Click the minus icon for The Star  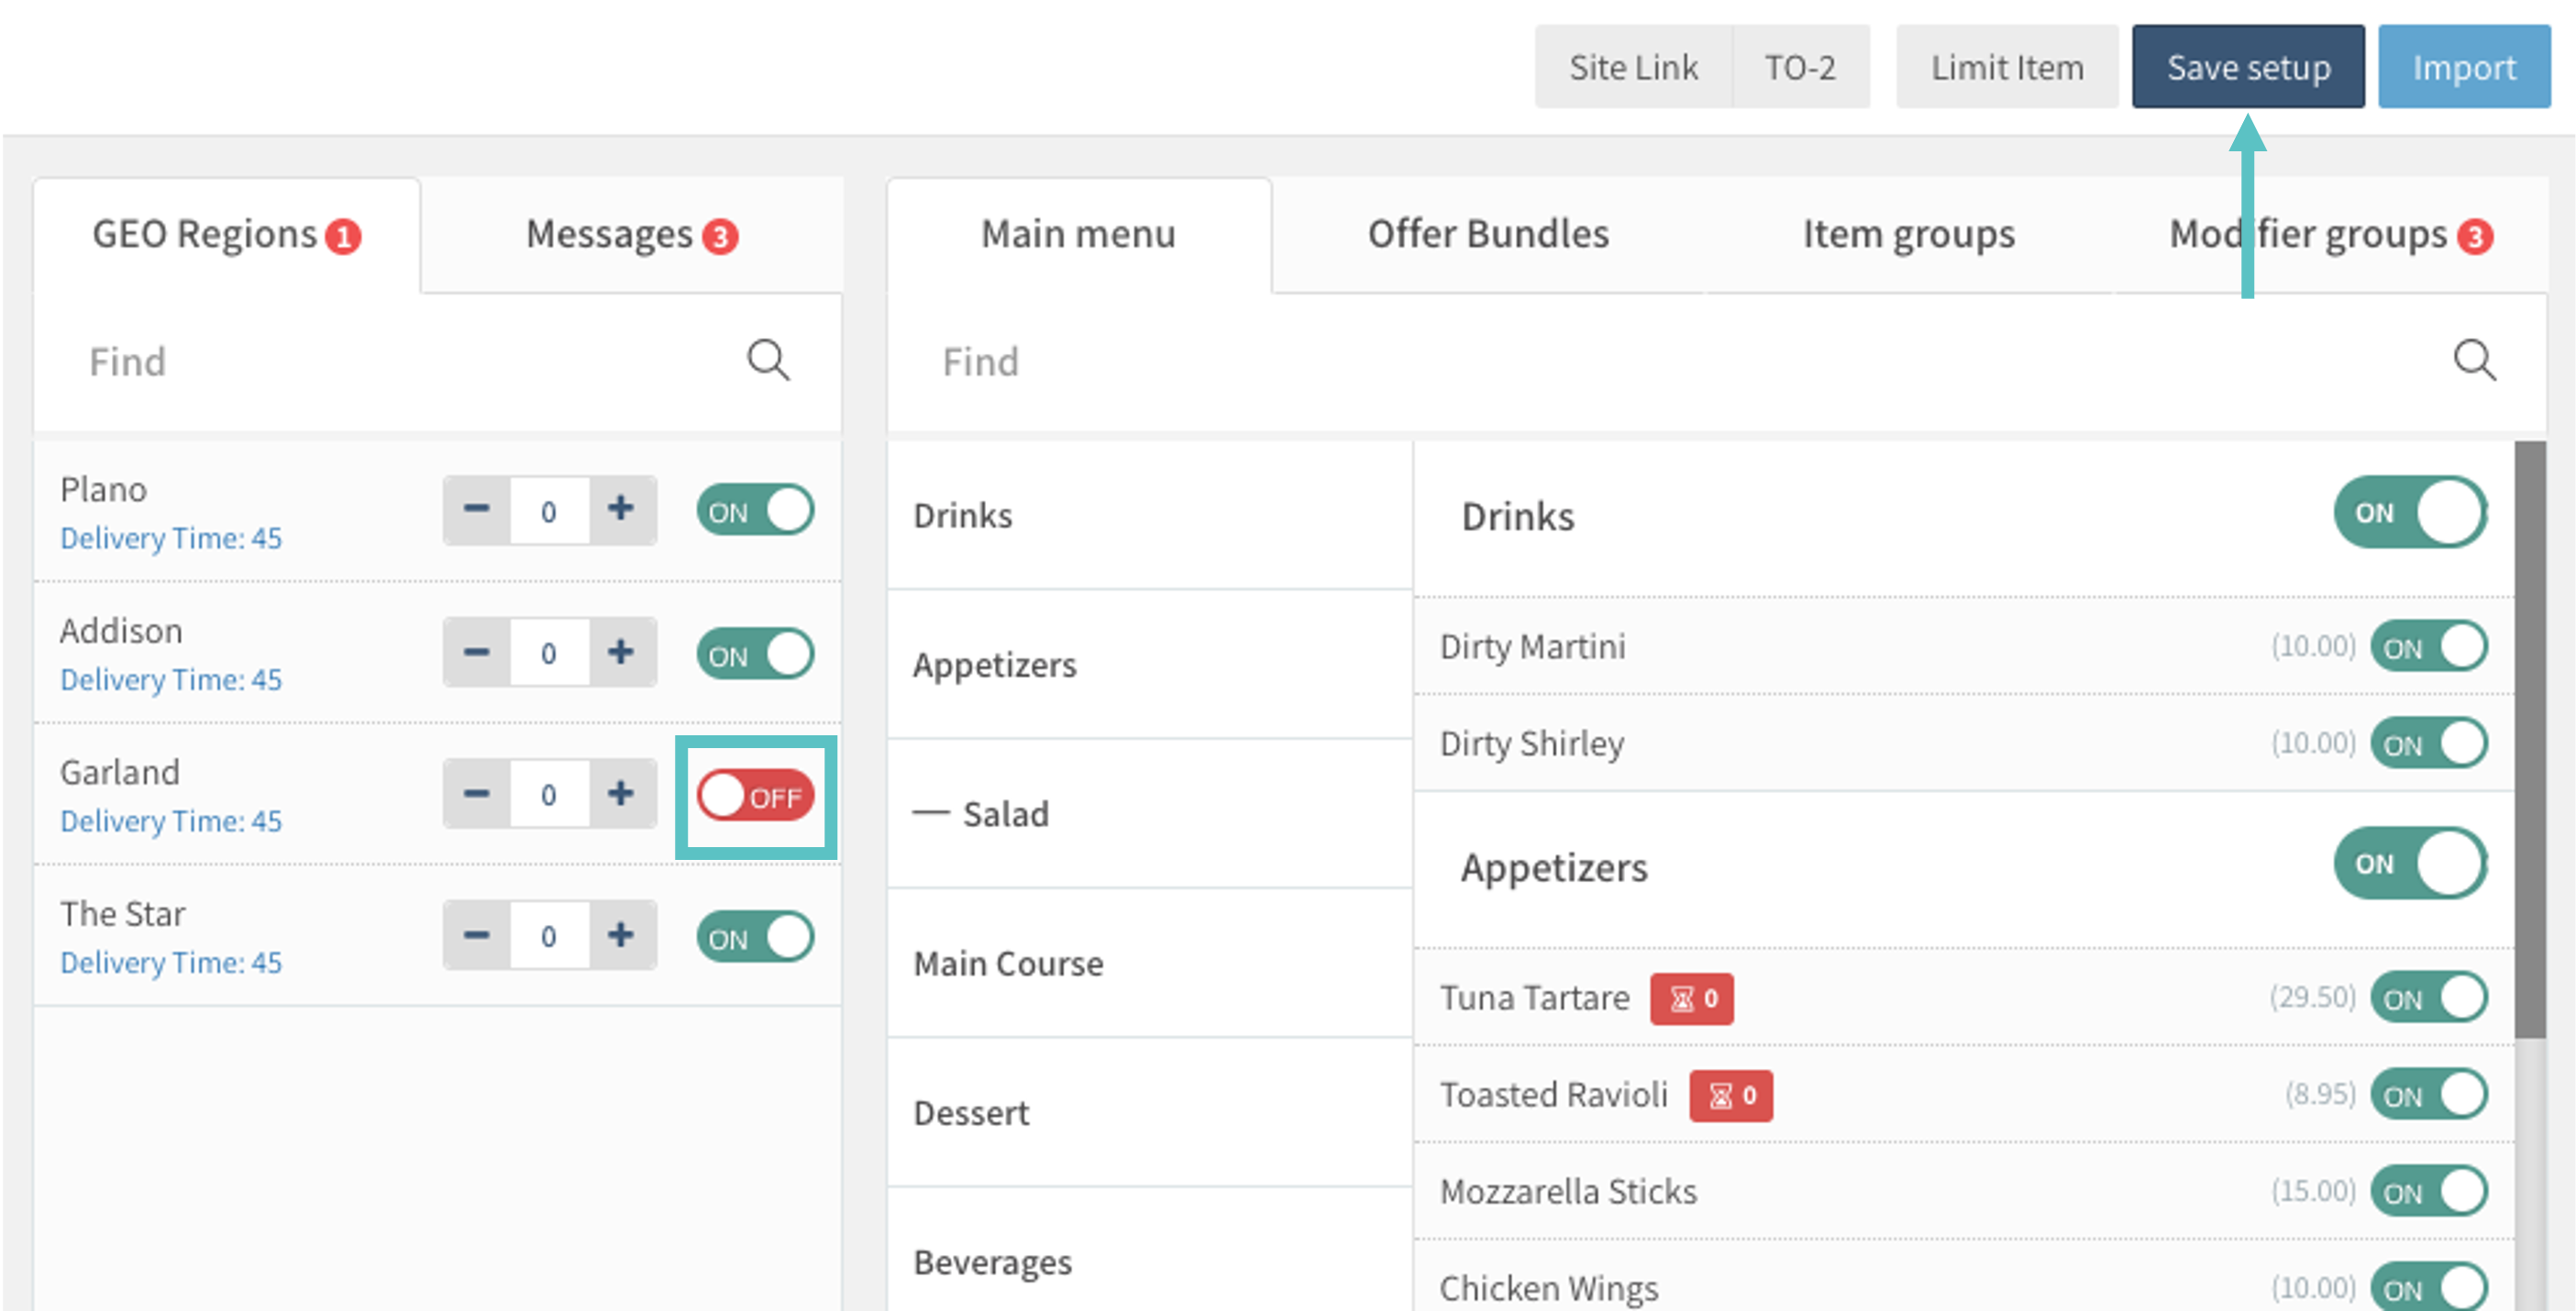(x=477, y=935)
